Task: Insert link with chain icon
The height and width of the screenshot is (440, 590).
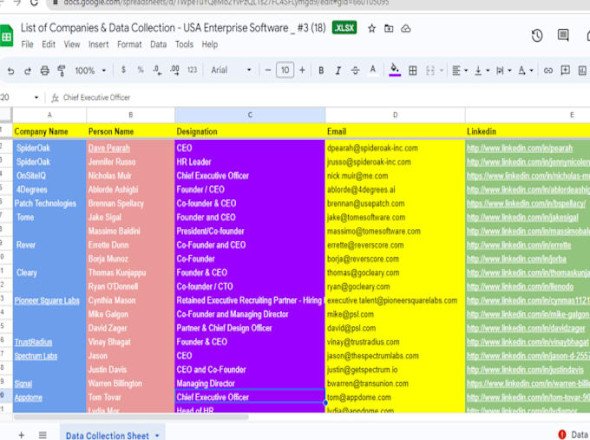Action: click(x=548, y=70)
